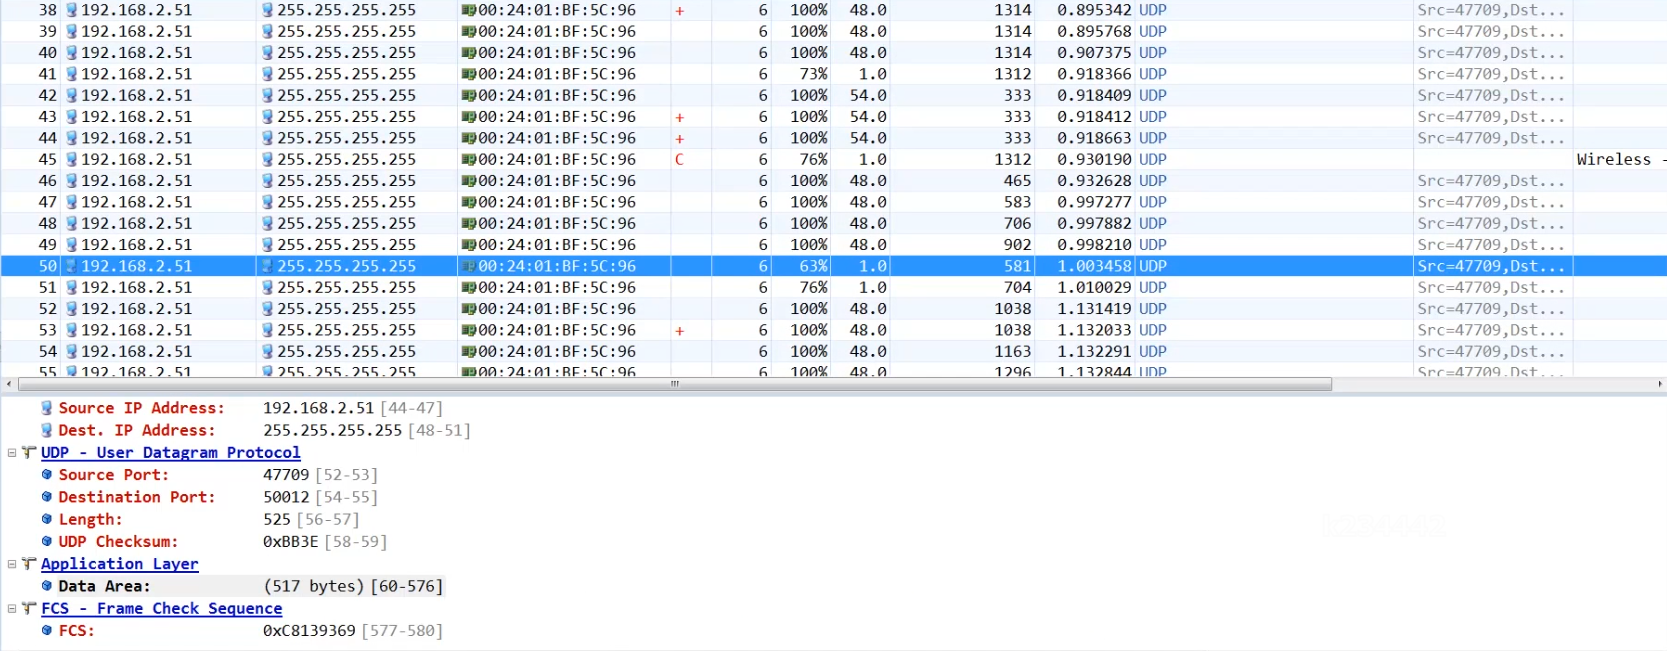
Task: Click the UDP protocol cell of packet 42
Action: [x=1152, y=95]
